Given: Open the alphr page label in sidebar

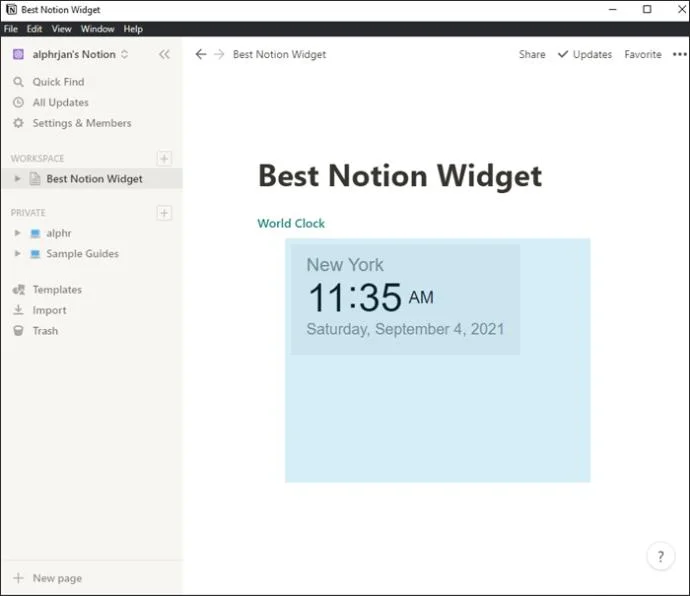Looking at the screenshot, I should [59, 233].
